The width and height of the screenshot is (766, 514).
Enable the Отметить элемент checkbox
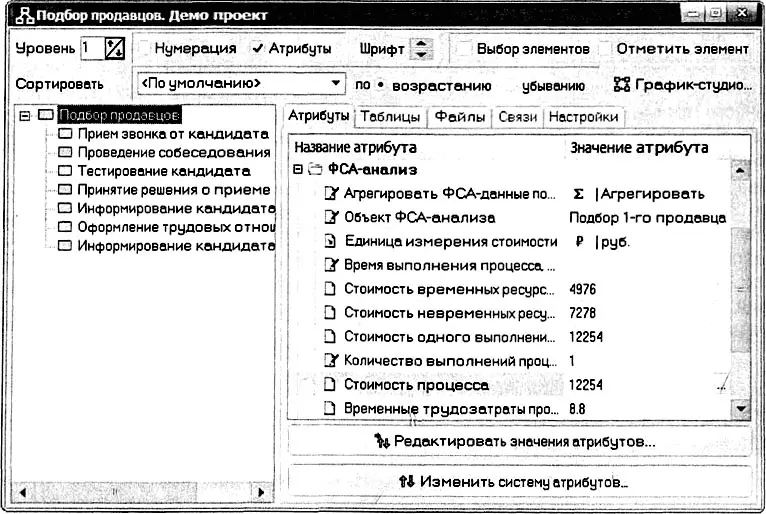605,49
